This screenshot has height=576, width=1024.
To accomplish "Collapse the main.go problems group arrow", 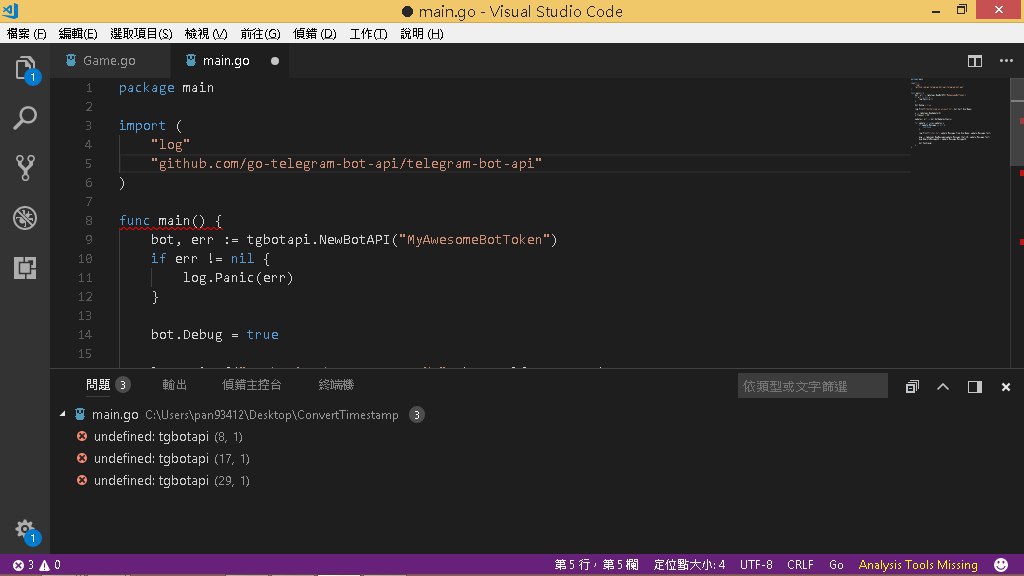I will pos(63,414).
